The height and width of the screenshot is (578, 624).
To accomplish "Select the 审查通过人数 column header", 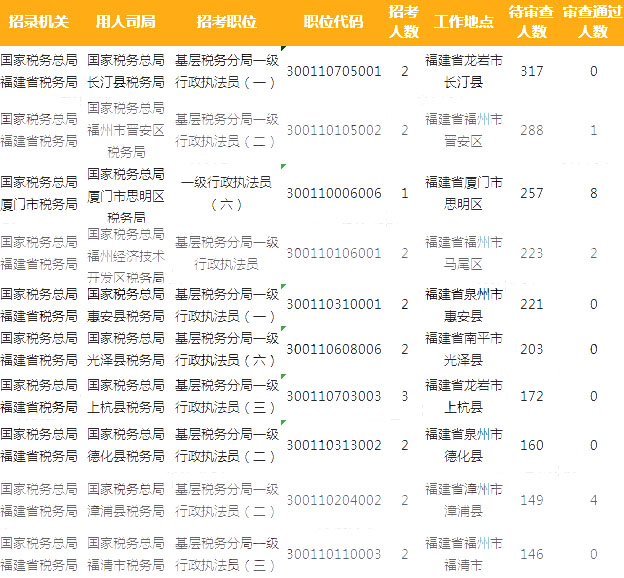I will [593, 22].
